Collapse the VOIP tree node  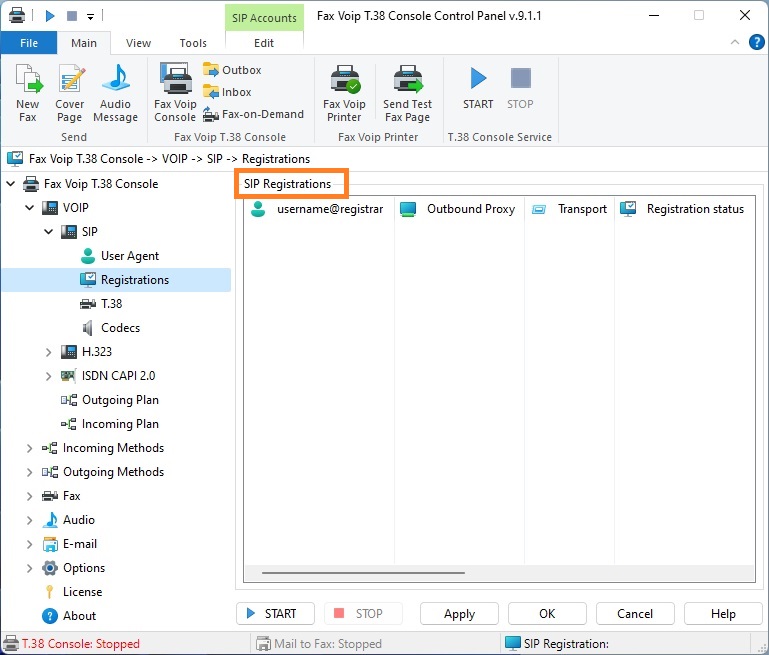pyautogui.click(x=29, y=208)
